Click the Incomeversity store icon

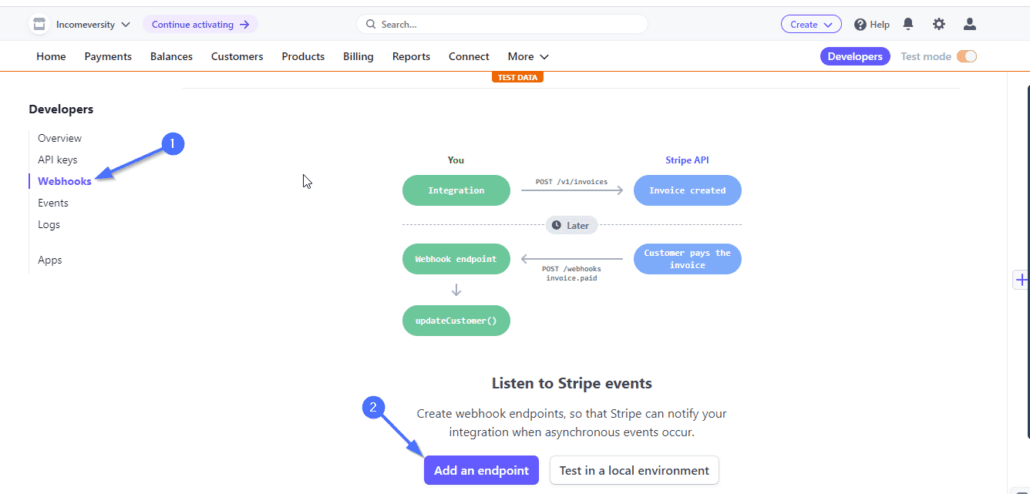[x=39, y=24]
